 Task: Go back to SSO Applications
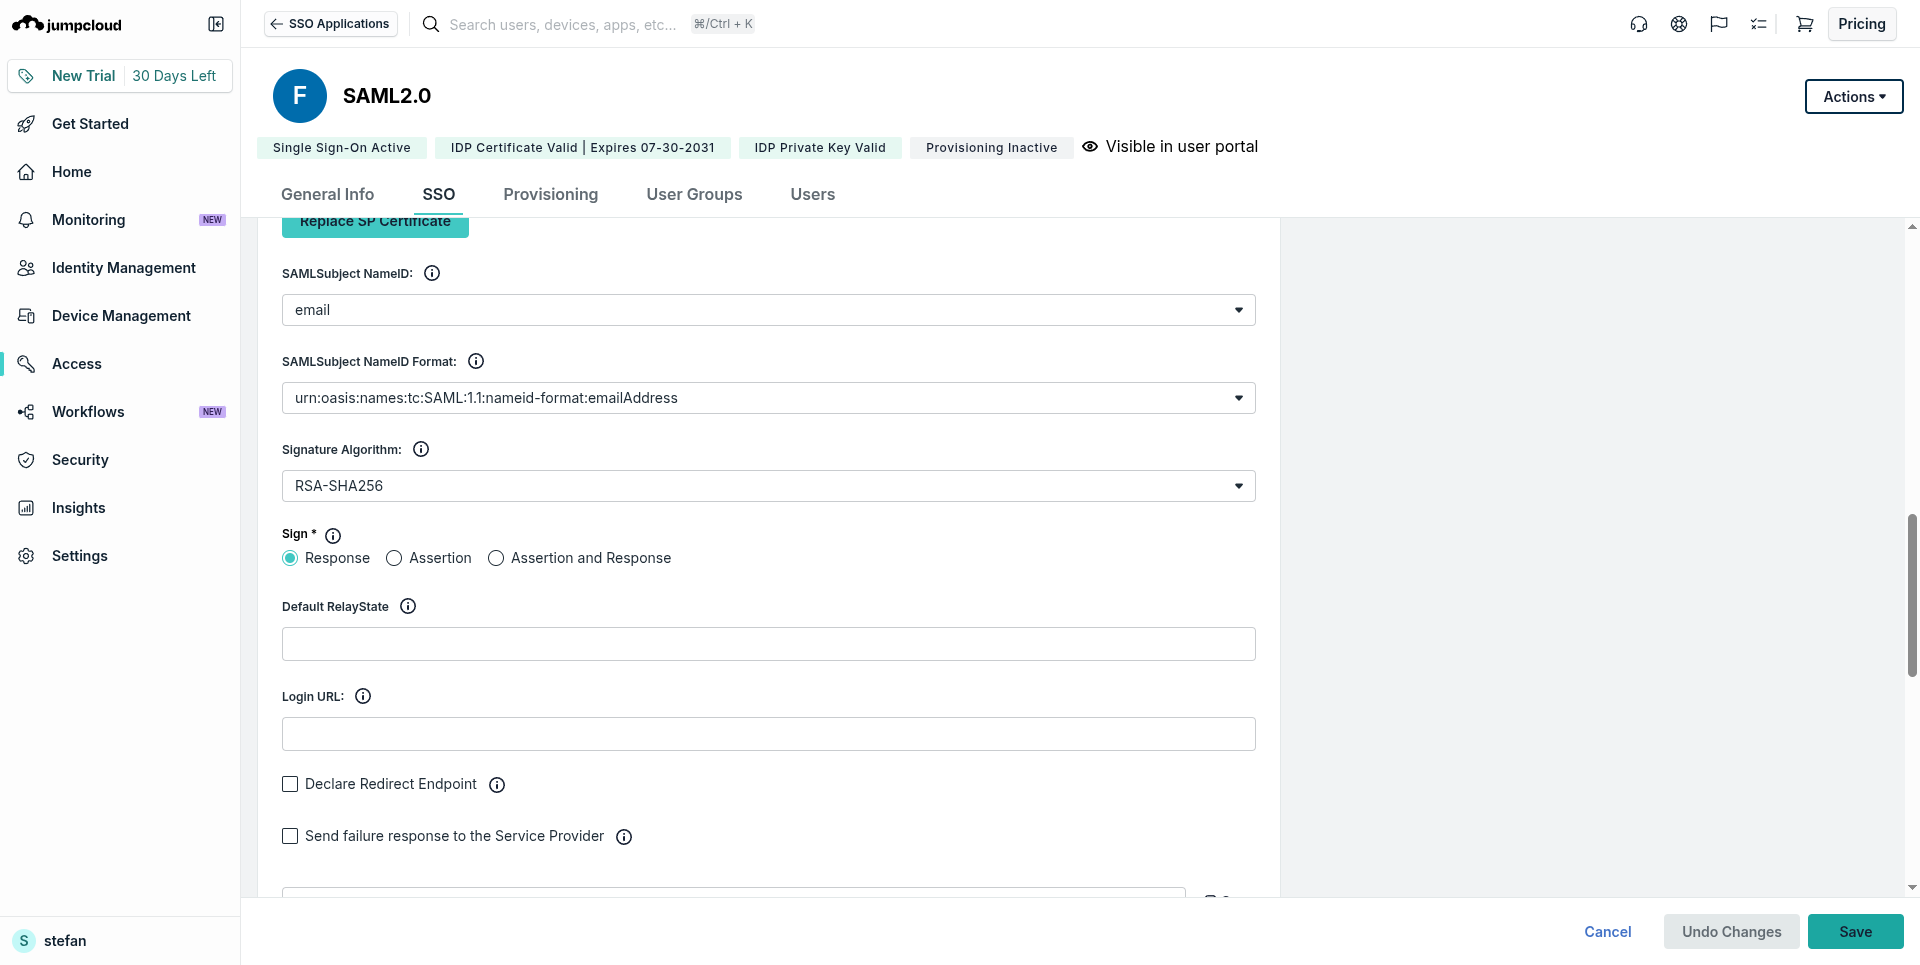331,24
